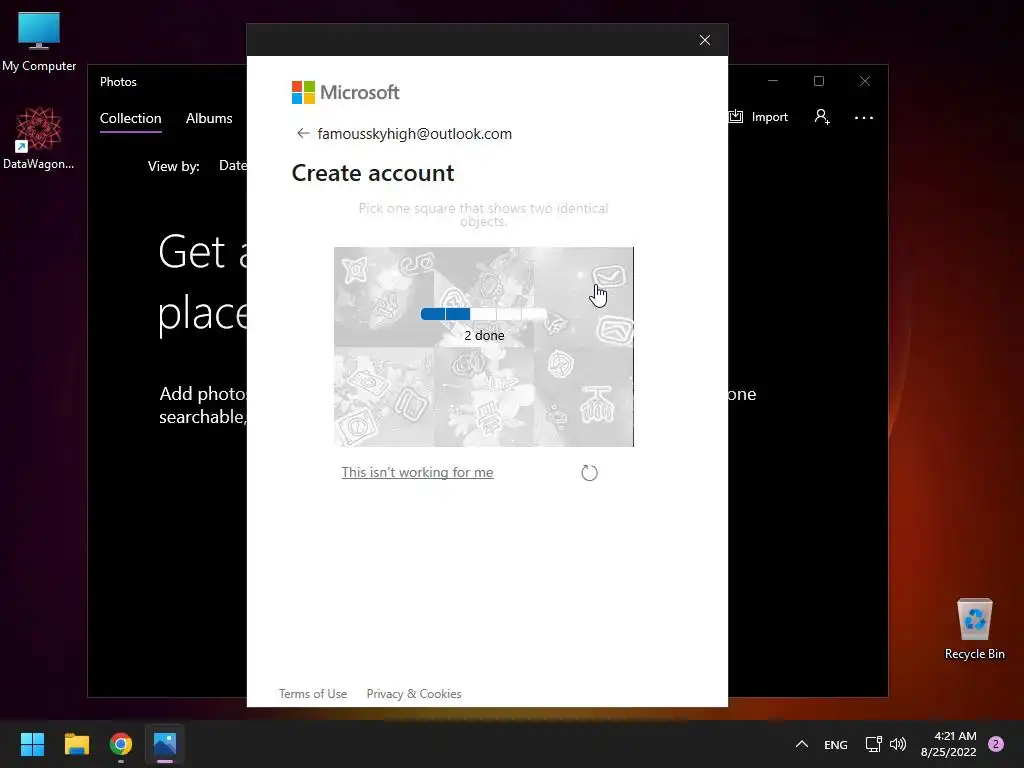Open Google Chrome from the taskbar
The height and width of the screenshot is (768, 1024).
pos(121,744)
